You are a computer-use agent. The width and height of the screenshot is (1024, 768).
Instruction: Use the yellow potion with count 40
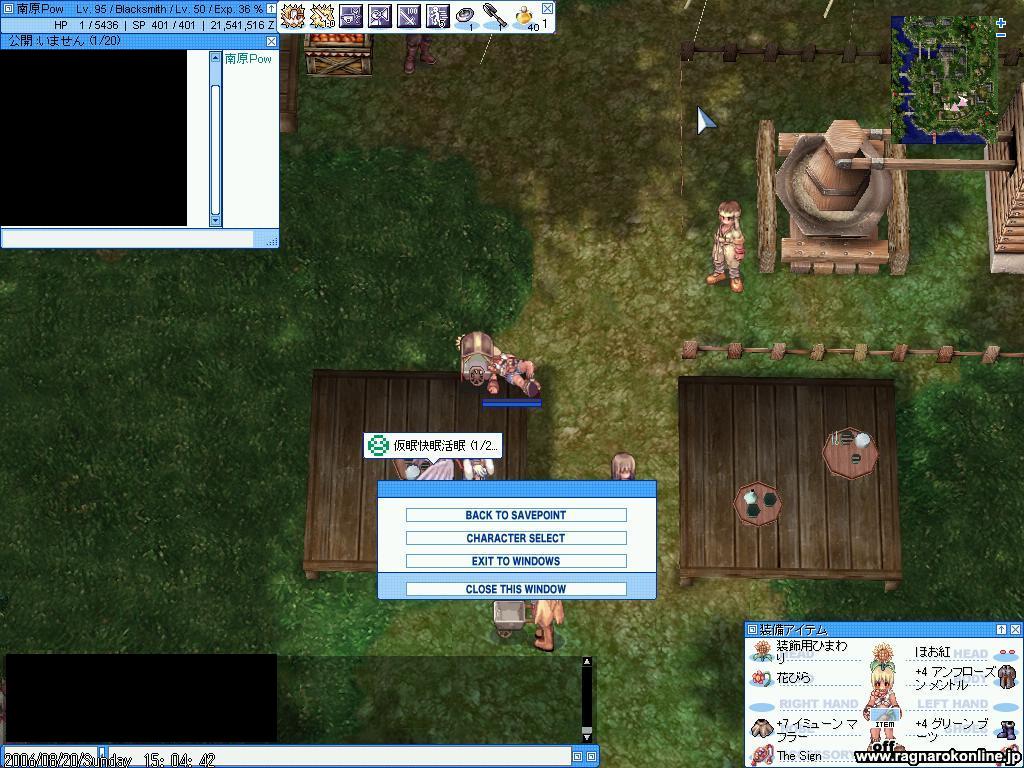point(524,17)
